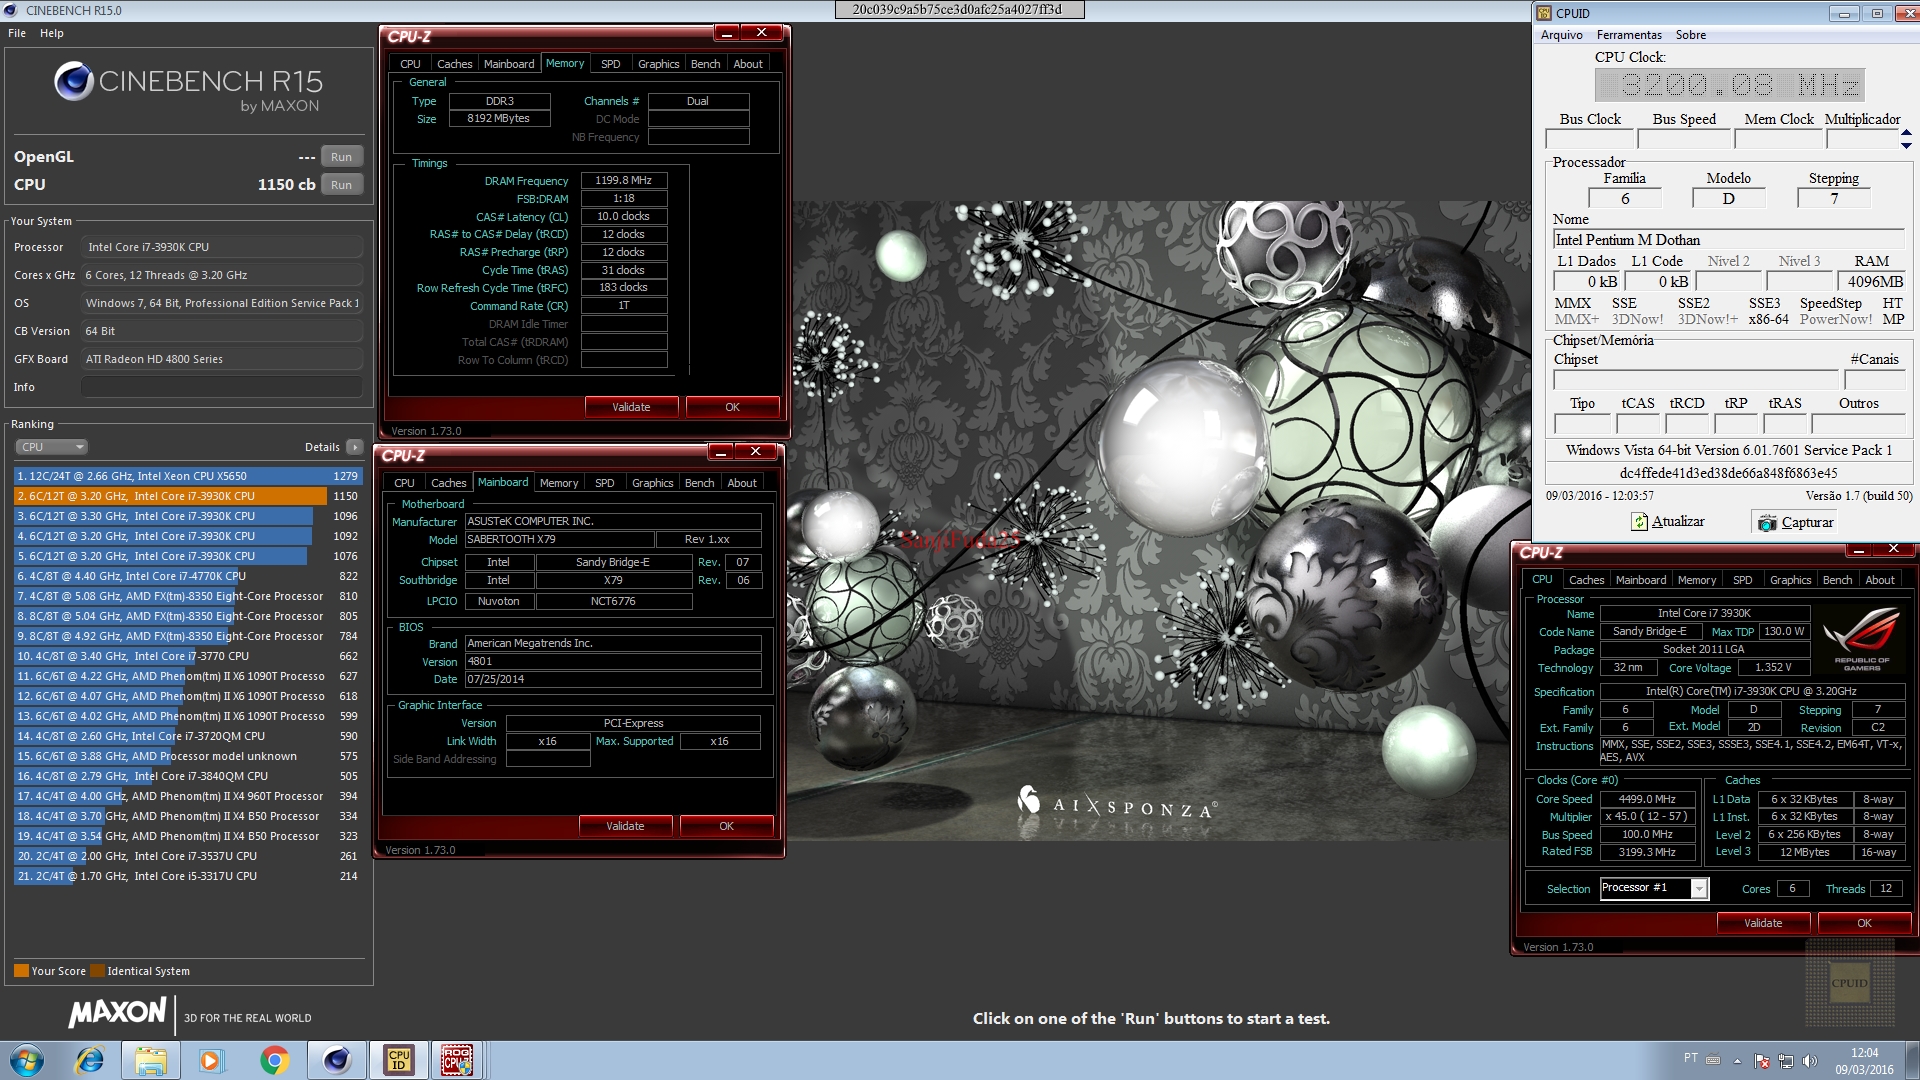The width and height of the screenshot is (1920, 1080).
Task: Open the File menu in Cinebench
Action: pyautogui.click(x=17, y=33)
